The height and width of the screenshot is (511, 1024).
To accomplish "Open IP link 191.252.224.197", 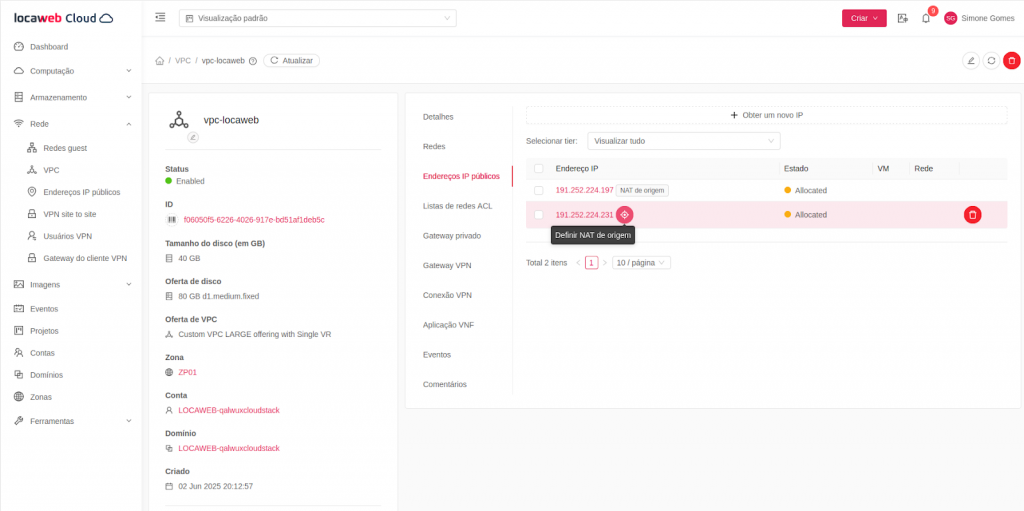I will (584, 190).
